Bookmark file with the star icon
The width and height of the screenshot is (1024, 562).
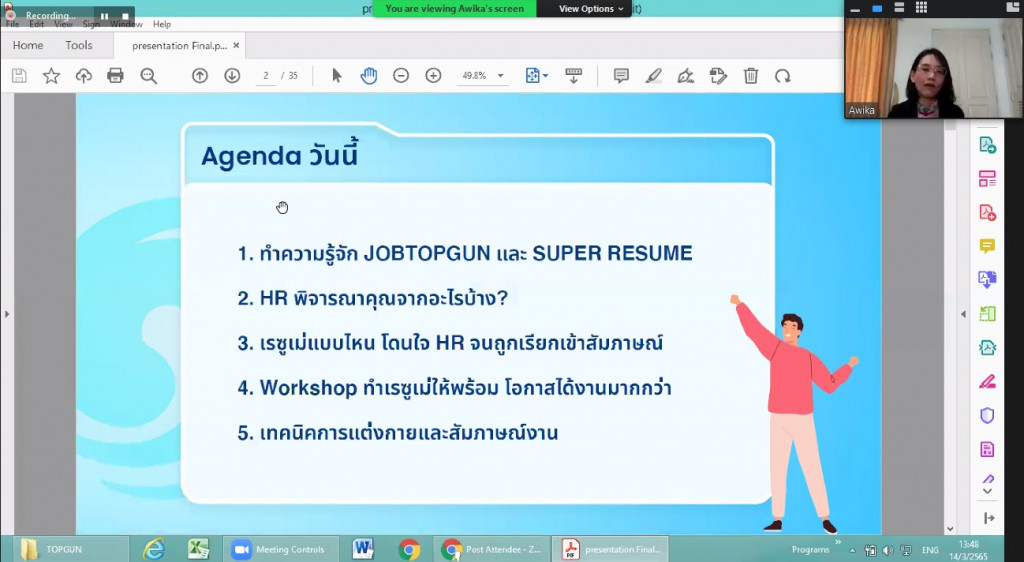coord(51,76)
